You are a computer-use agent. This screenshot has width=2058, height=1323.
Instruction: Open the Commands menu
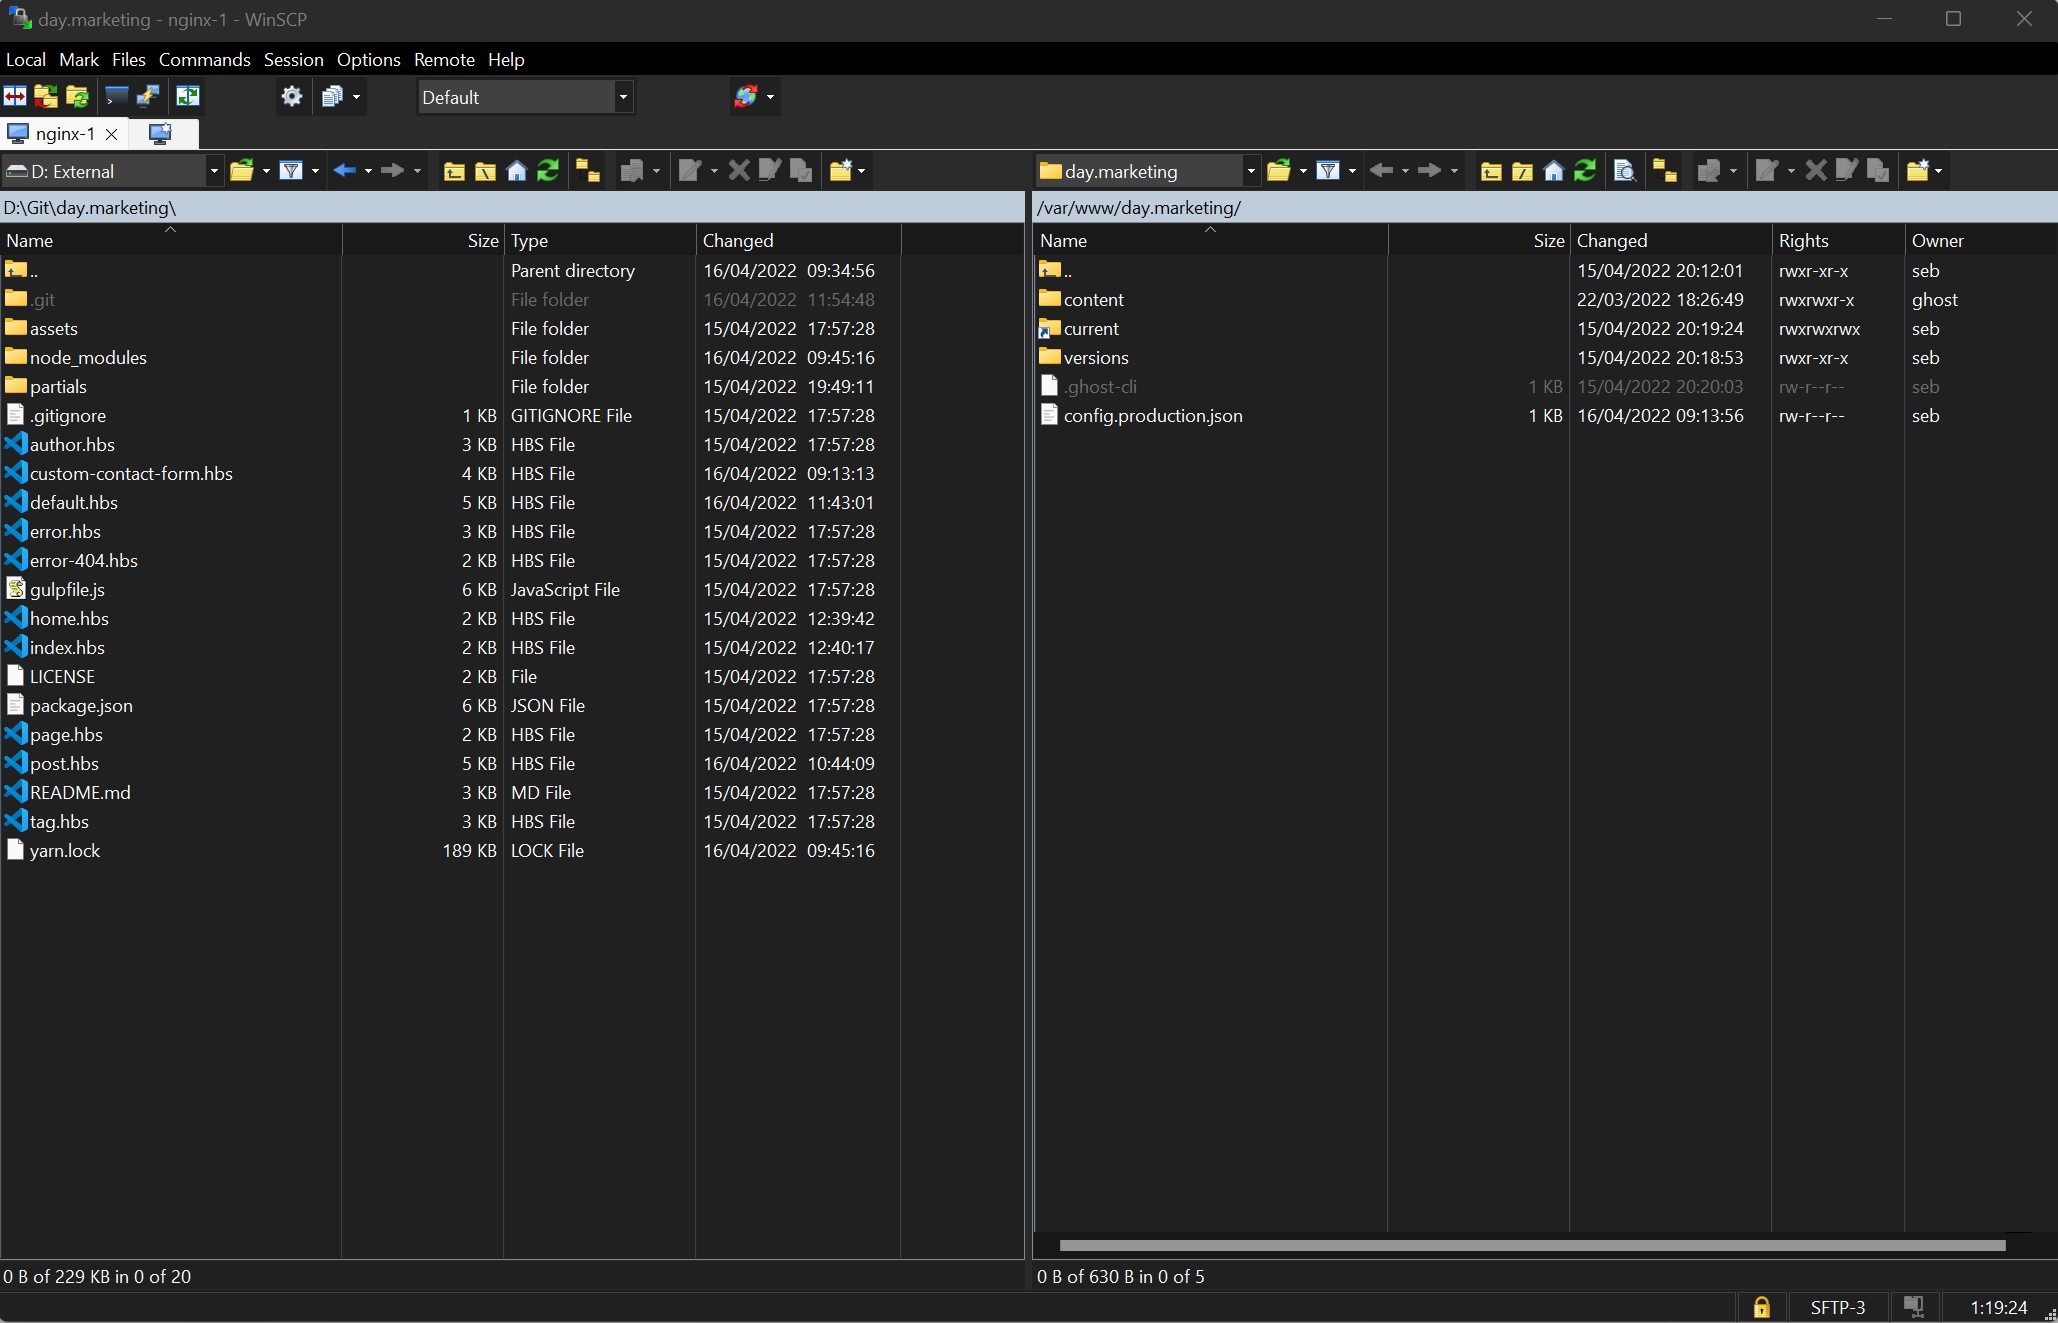[x=204, y=59]
